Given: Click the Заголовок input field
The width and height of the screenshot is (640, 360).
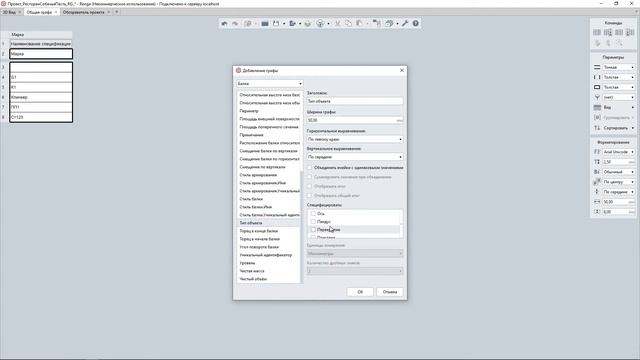Looking at the screenshot, I should point(355,101).
